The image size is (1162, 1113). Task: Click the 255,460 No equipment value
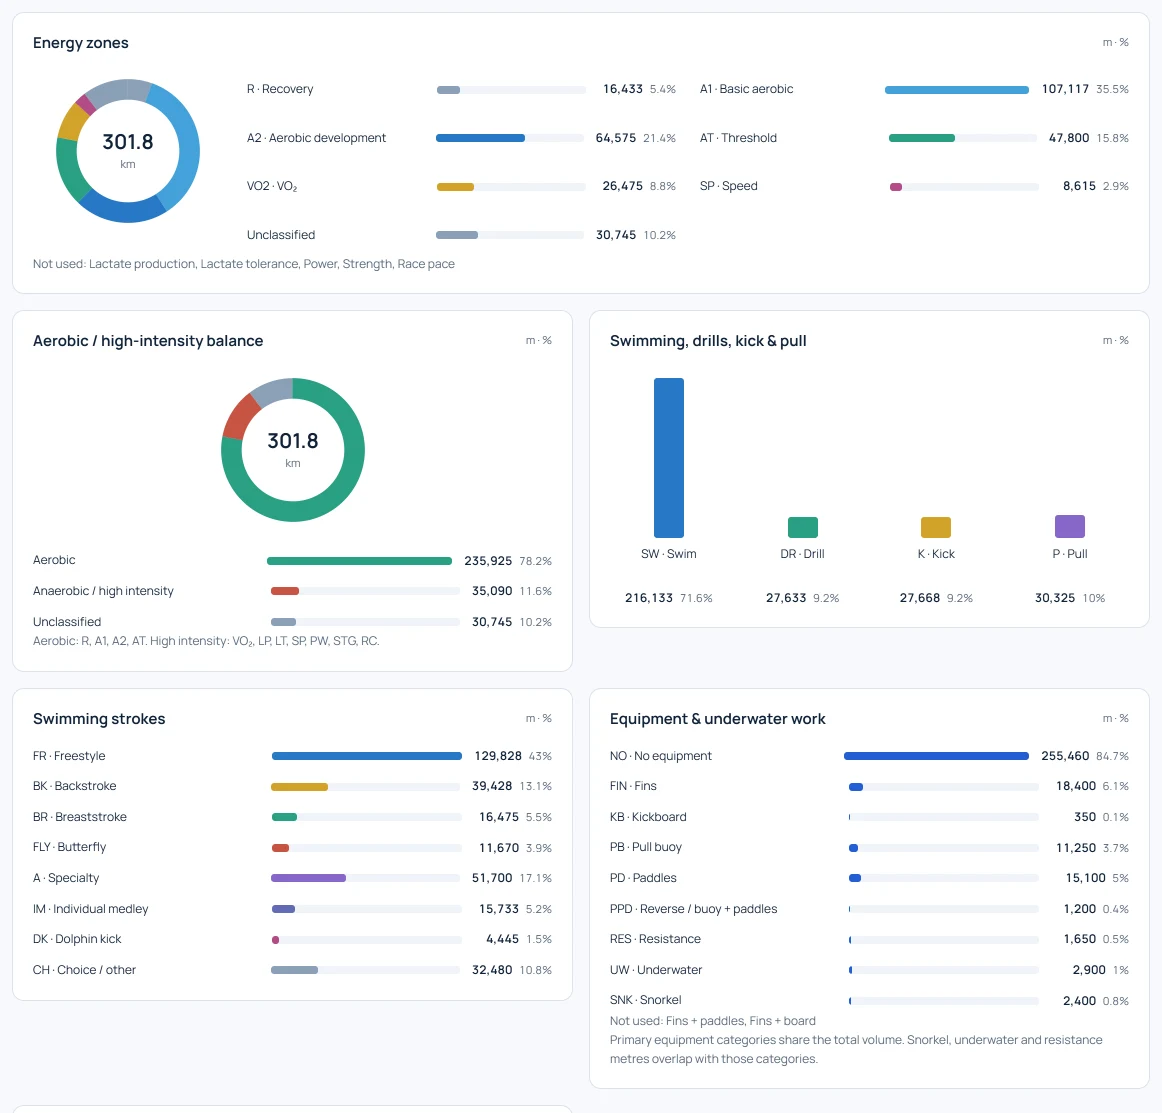[1065, 756]
